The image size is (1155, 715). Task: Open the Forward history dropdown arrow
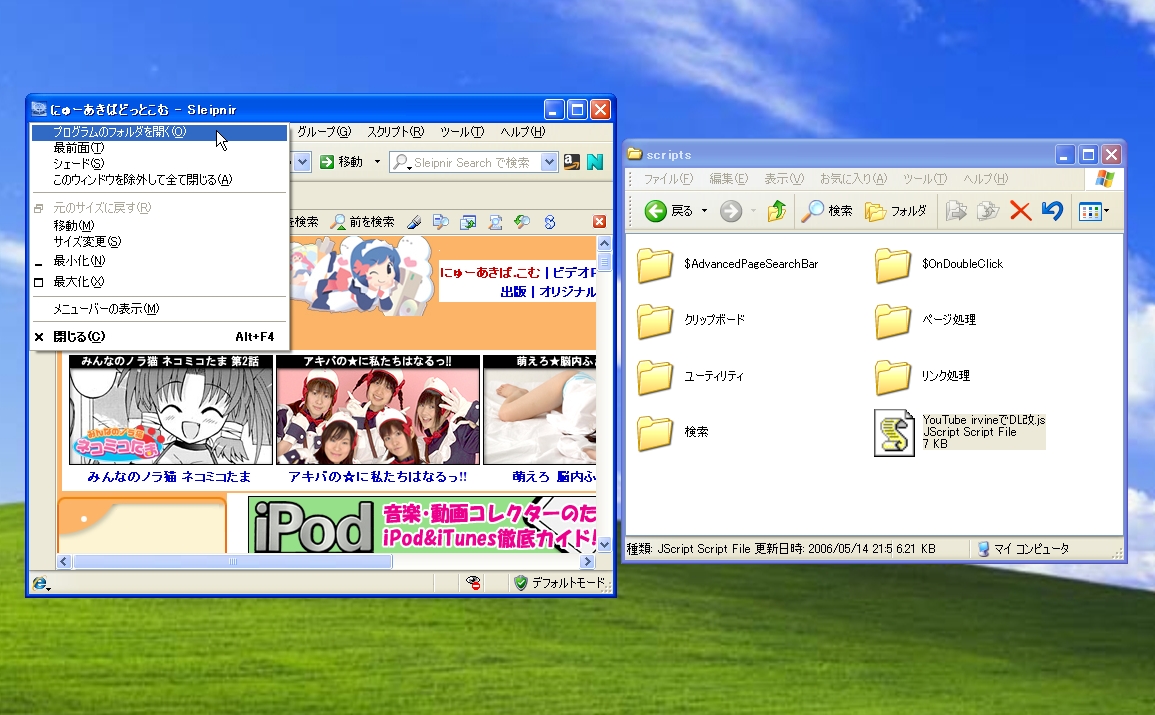(x=753, y=211)
